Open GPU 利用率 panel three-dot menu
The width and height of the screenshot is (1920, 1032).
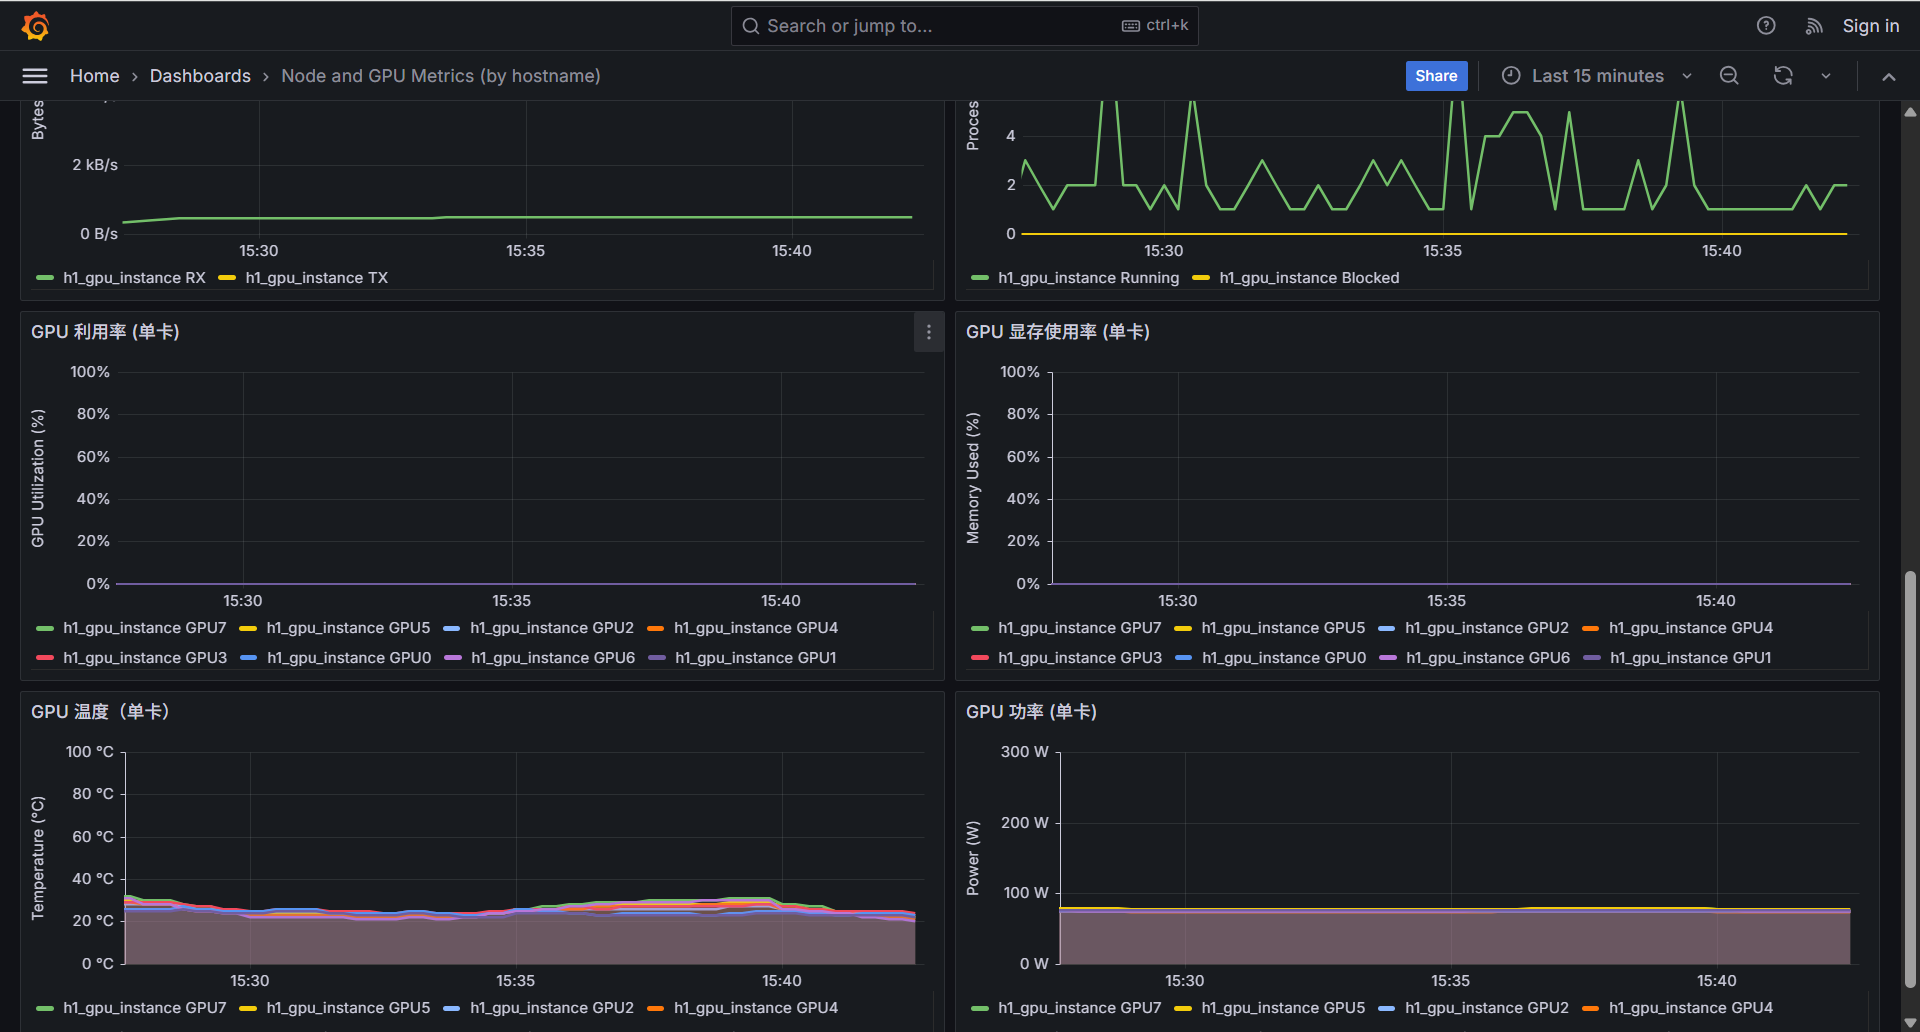[928, 332]
